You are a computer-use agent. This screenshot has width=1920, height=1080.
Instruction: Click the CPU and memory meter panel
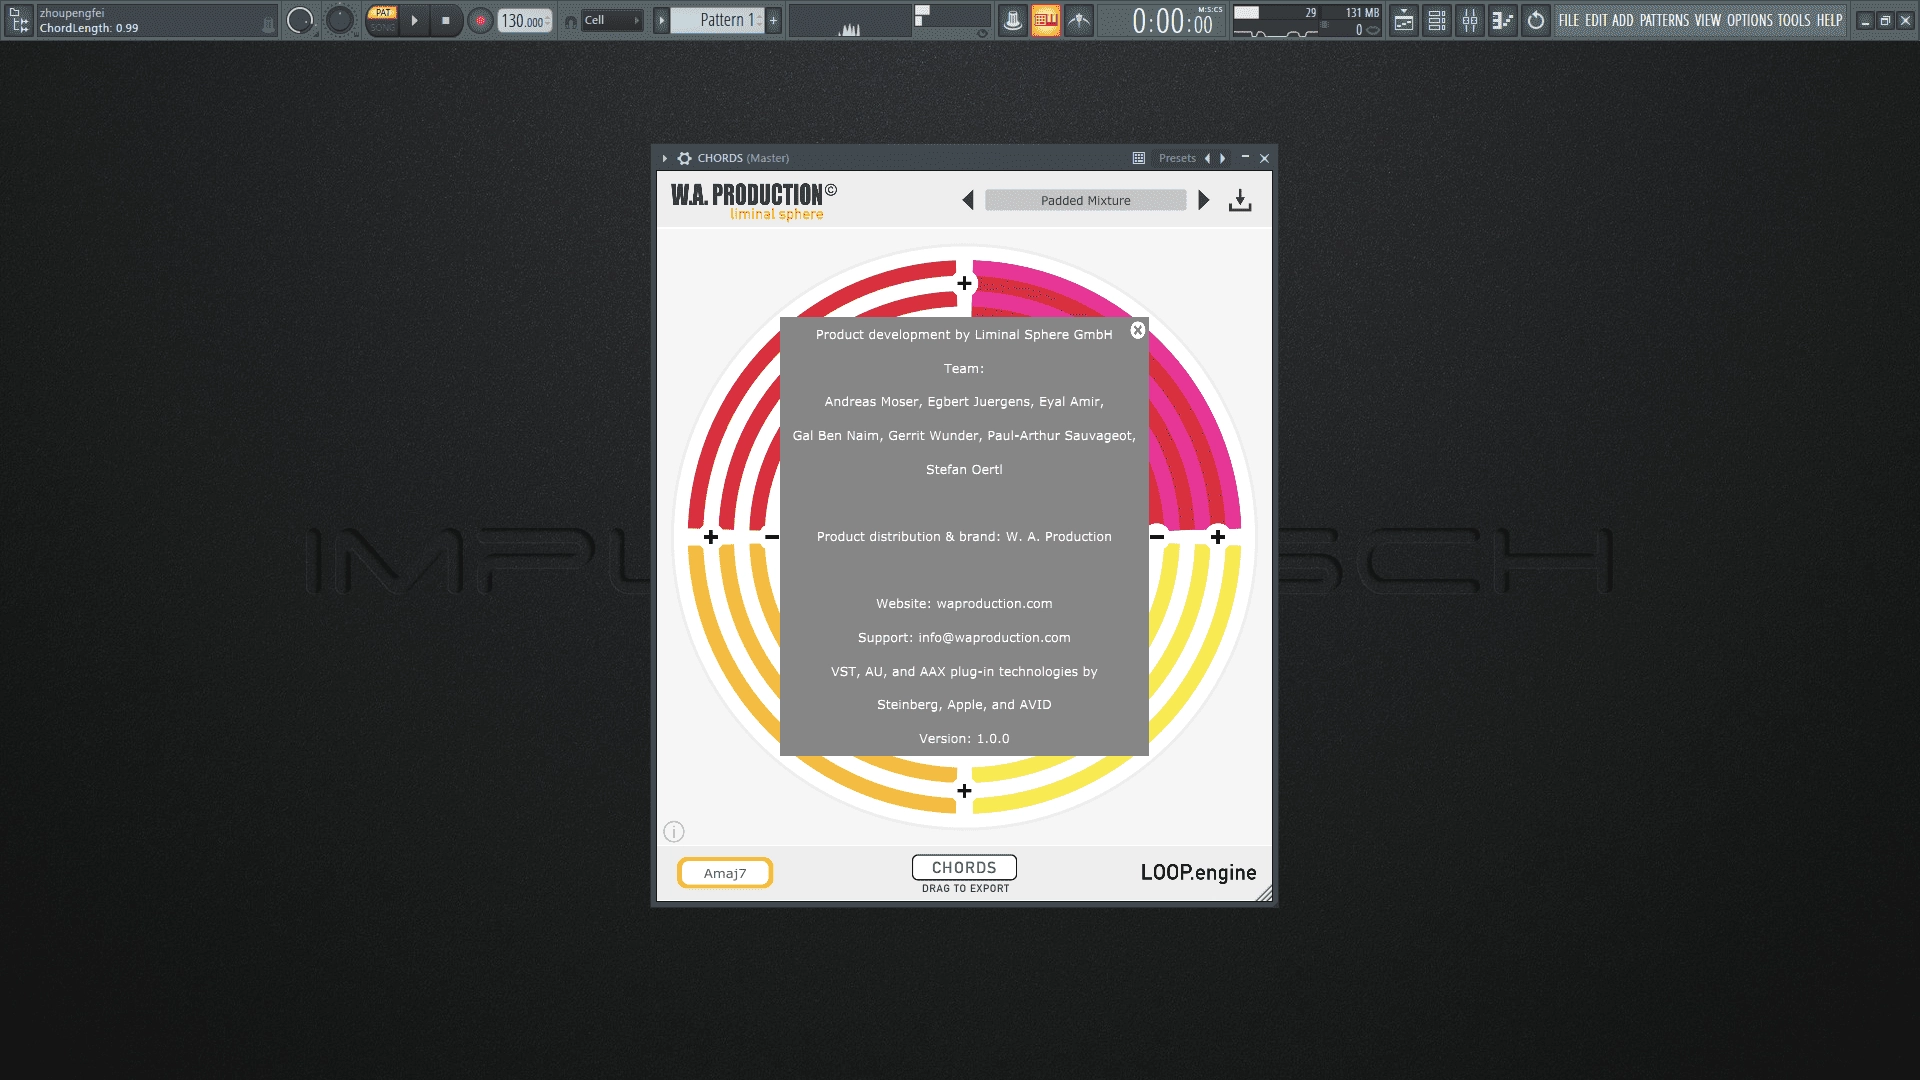(1306, 21)
